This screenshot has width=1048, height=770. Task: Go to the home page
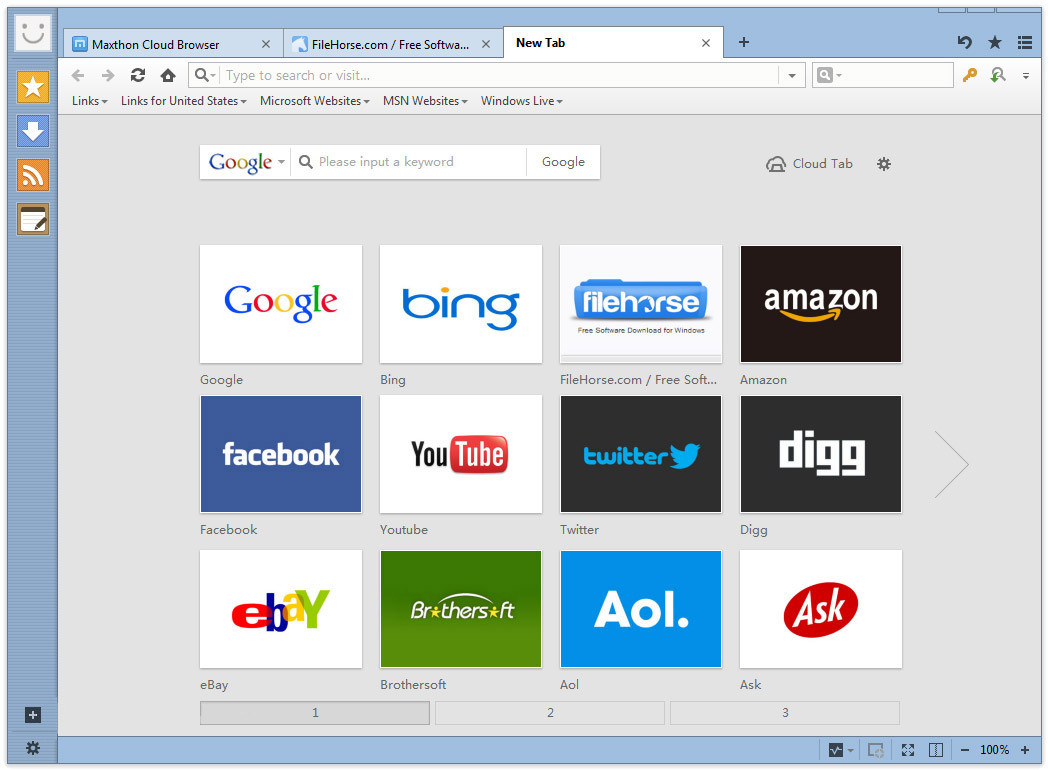coord(168,76)
